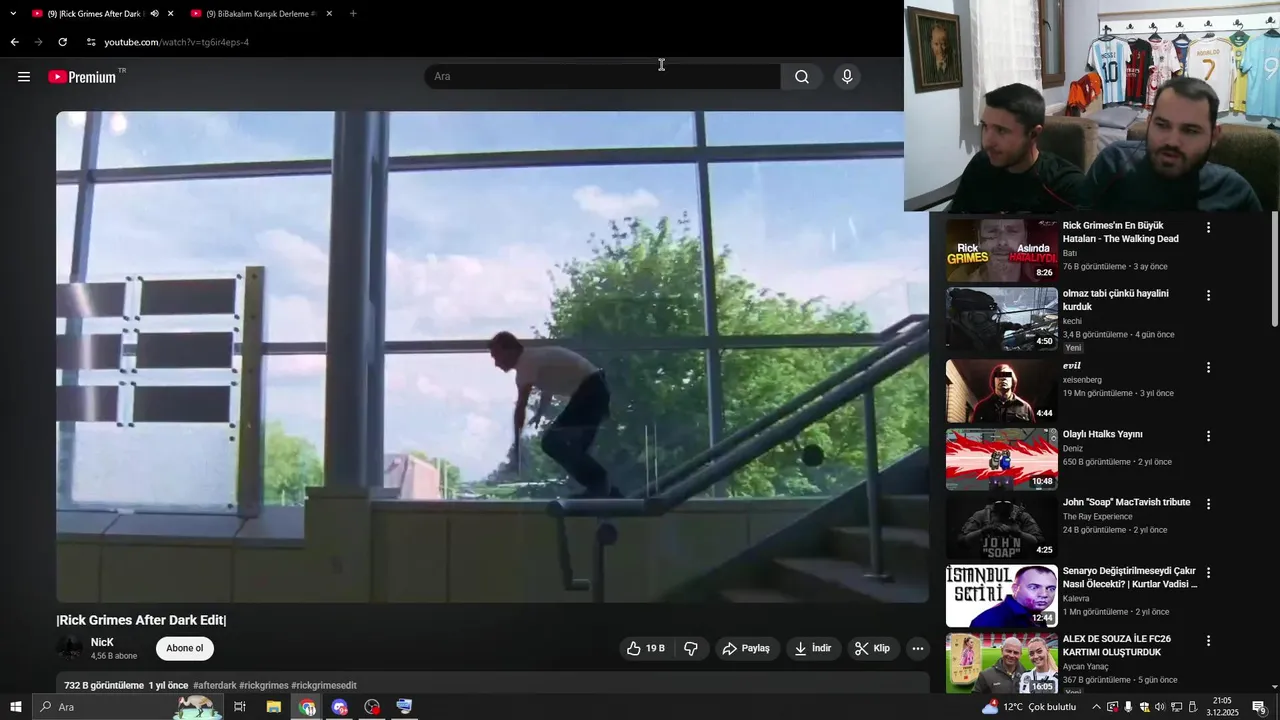Open File Explorer from taskbar
Viewport: 1280px width, 720px height.
point(273,707)
